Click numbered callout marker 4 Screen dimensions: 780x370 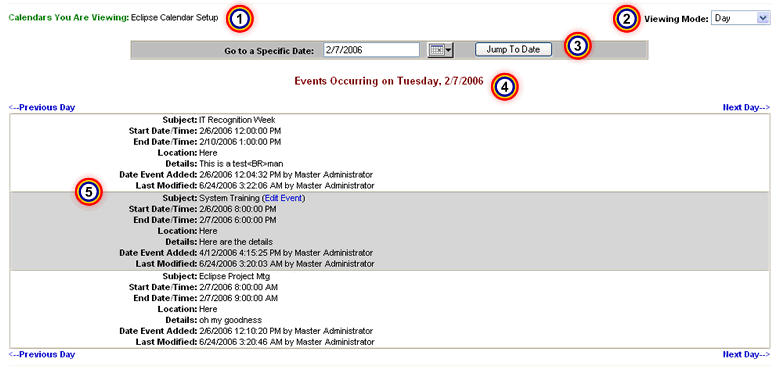coord(505,88)
